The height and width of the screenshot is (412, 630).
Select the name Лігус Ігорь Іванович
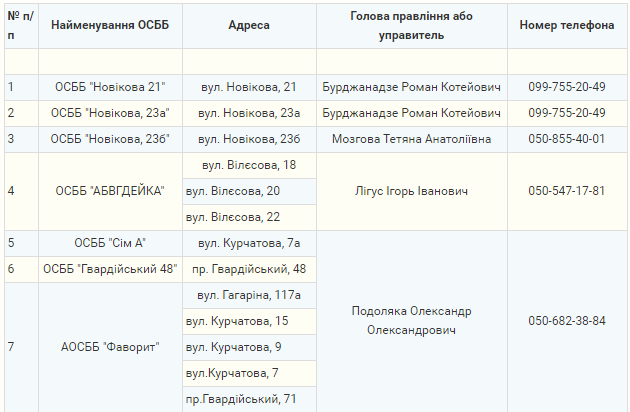(411, 190)
